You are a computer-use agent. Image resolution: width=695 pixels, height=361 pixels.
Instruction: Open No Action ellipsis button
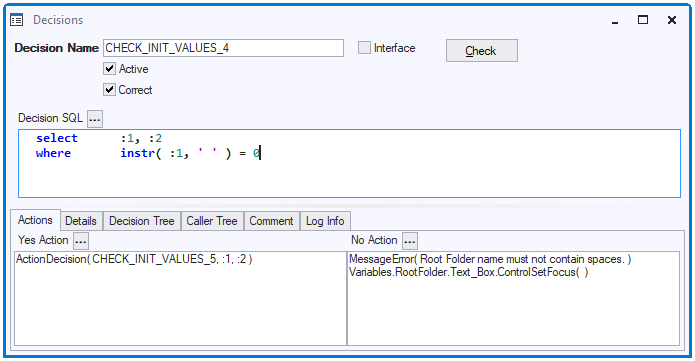coord(410,241)
